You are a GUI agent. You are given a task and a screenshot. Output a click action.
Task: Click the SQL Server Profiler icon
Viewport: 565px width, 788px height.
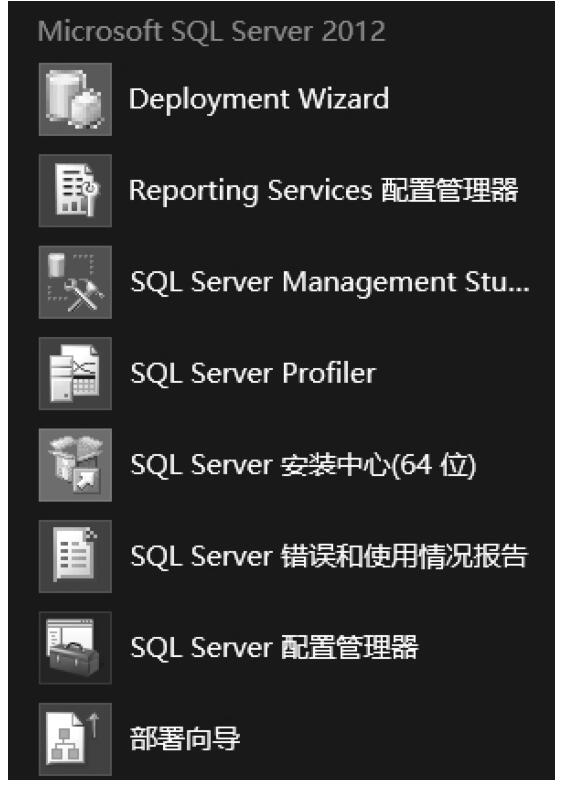click(x=75, y=373)
